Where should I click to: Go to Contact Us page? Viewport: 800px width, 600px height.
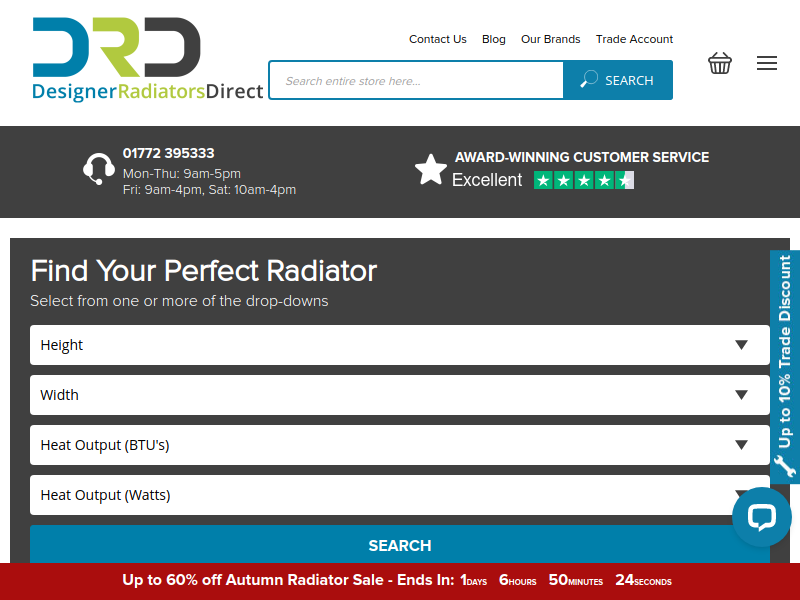(437, 39)
